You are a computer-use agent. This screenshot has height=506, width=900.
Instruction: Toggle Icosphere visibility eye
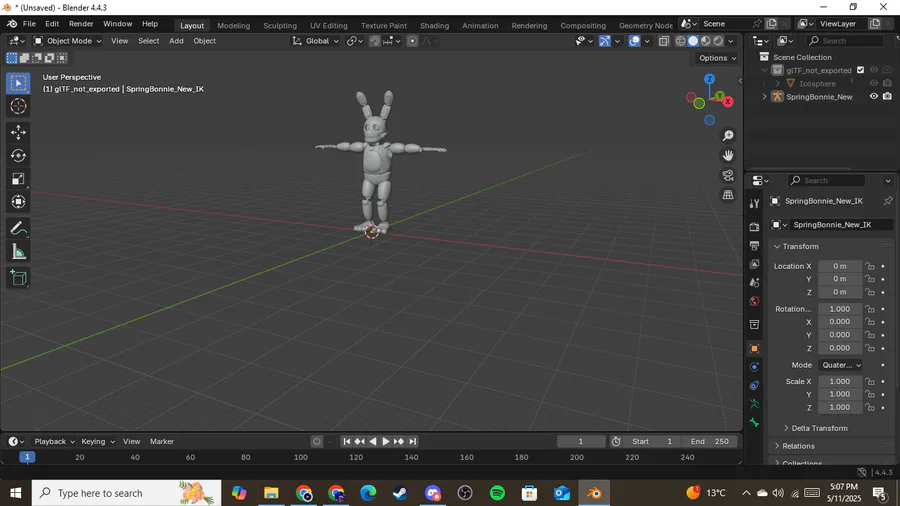(x=874, y=83)
